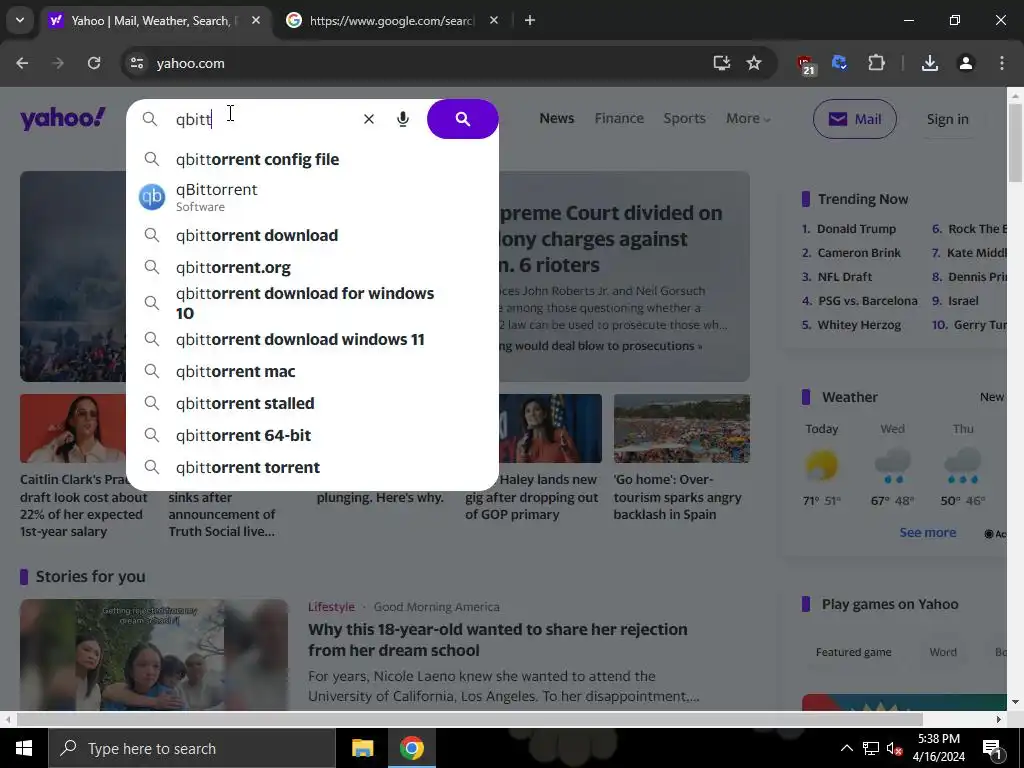
Task: Open Windows Start menu
Action: pyautogui.click(x=24, y=748)
